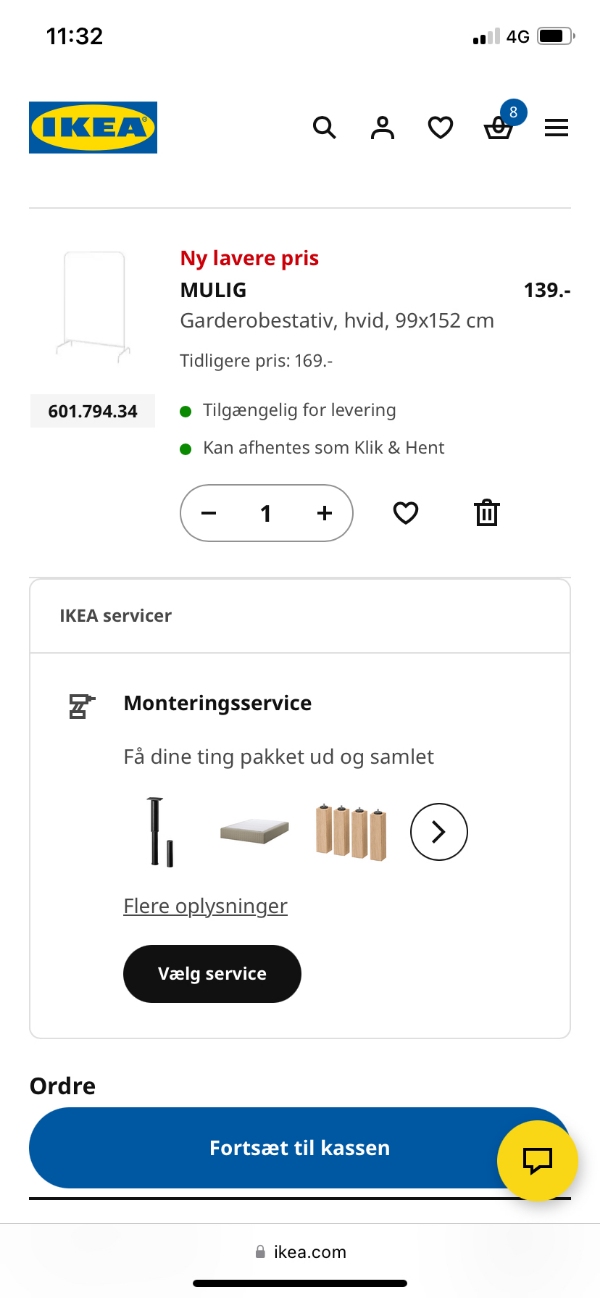The image size is (600, 1298).
Task: Save MULIG to favorites with the heart
Action: tap(405, 512)
